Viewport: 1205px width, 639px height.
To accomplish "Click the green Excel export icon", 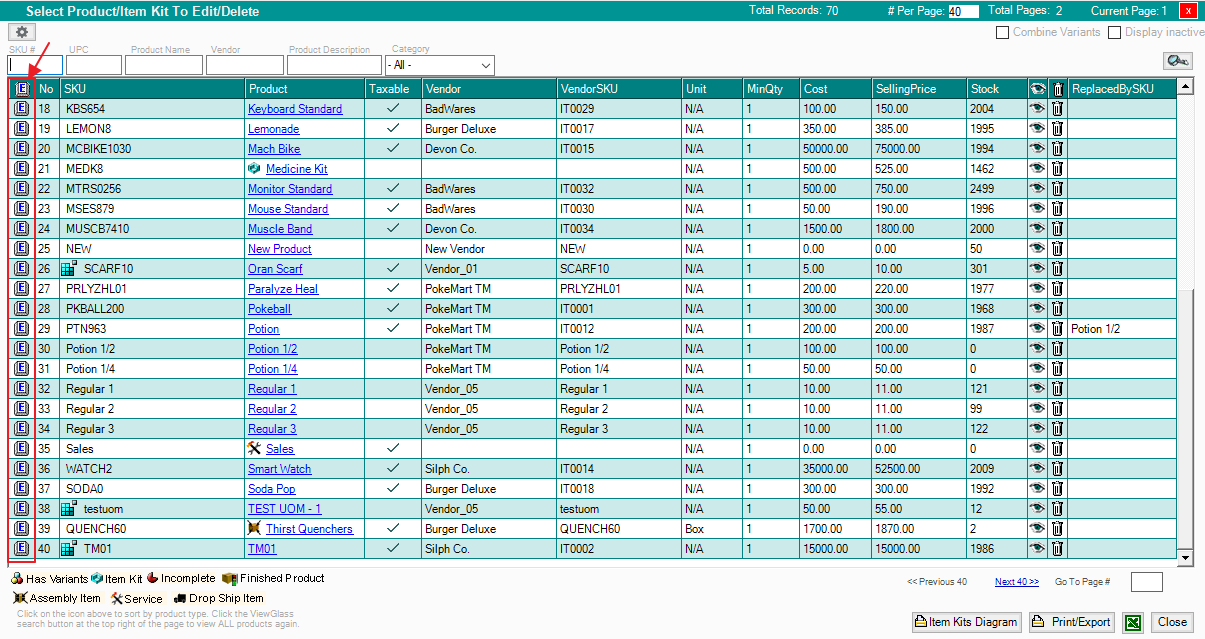I will [1133, 622].
